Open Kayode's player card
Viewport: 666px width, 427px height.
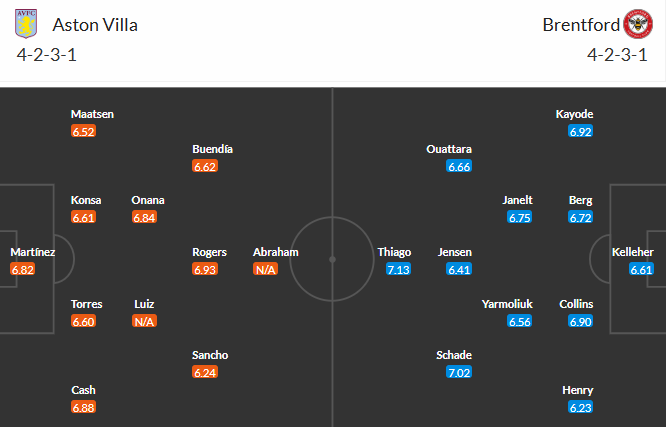pos(575,114)
